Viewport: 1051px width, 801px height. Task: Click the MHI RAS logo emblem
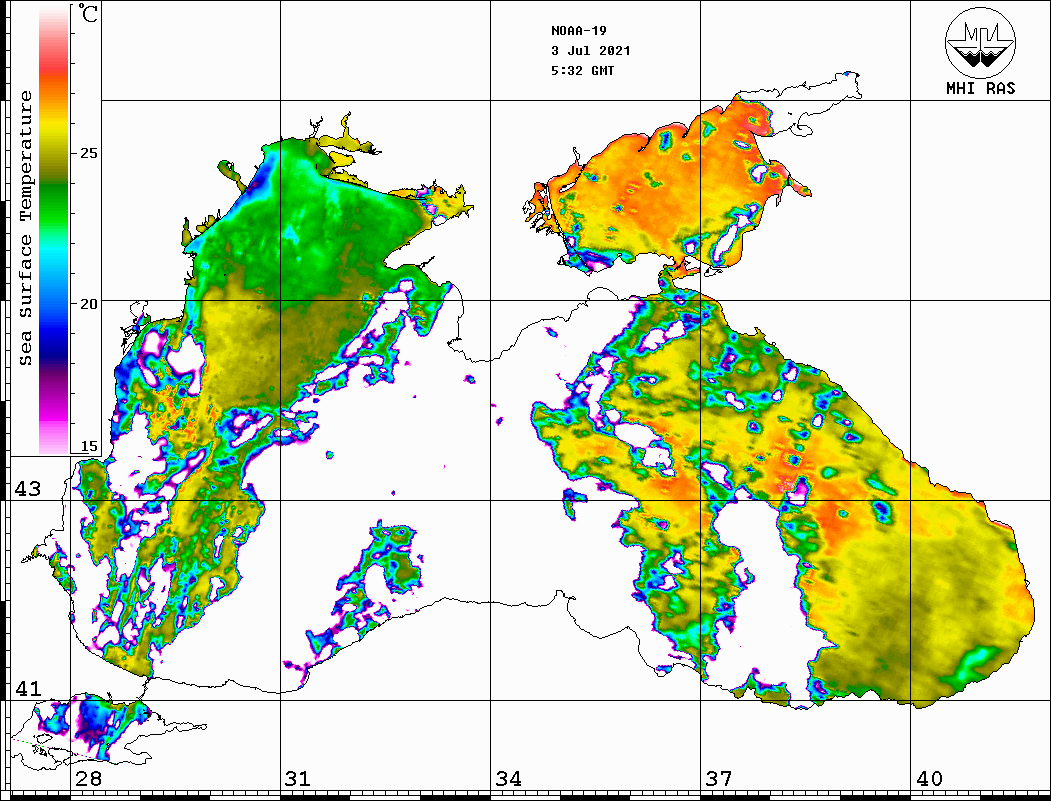pyautogui.click(x=980, y=42)
